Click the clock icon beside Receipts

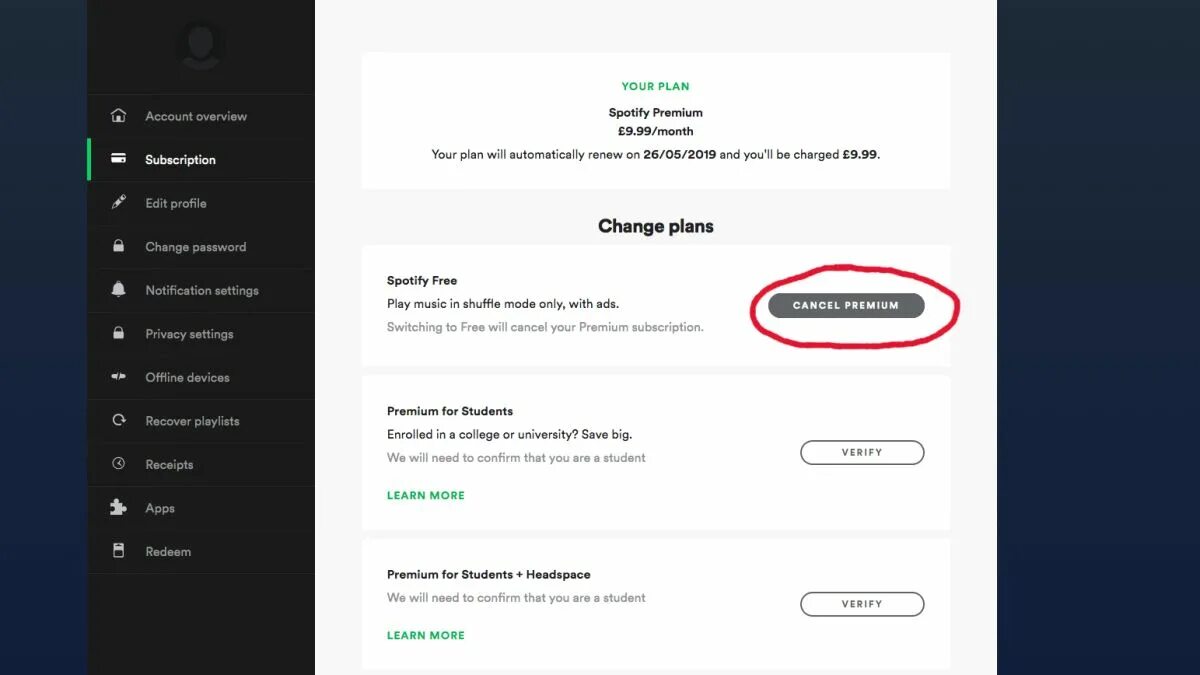point(118,464)
